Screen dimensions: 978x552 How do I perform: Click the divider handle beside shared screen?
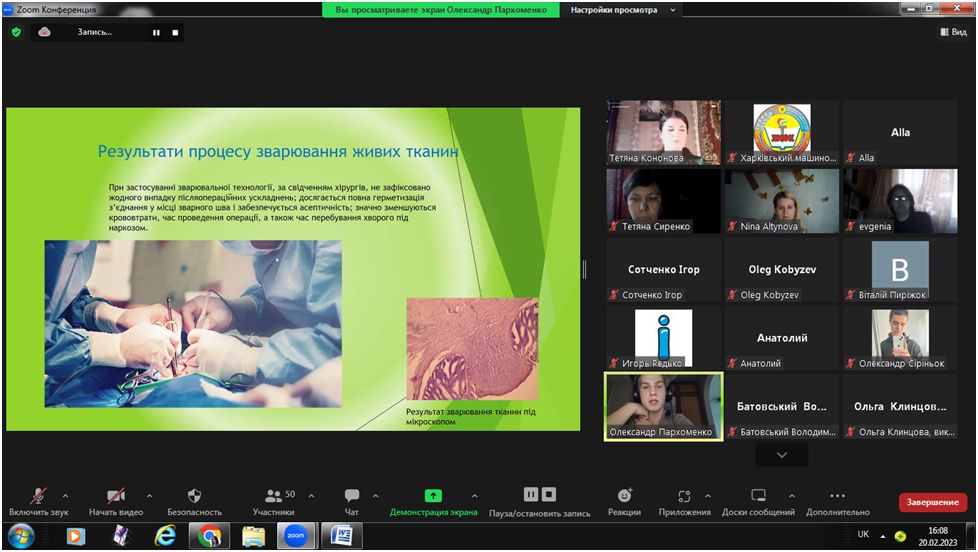pyautogui.click(x=584, y=269)
